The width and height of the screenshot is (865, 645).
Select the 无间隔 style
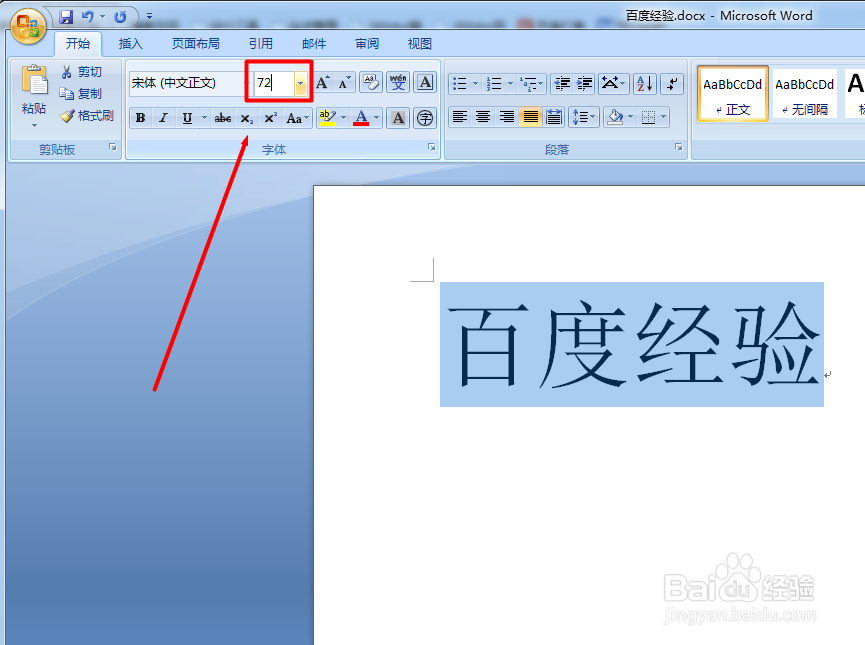pos(804,93)
